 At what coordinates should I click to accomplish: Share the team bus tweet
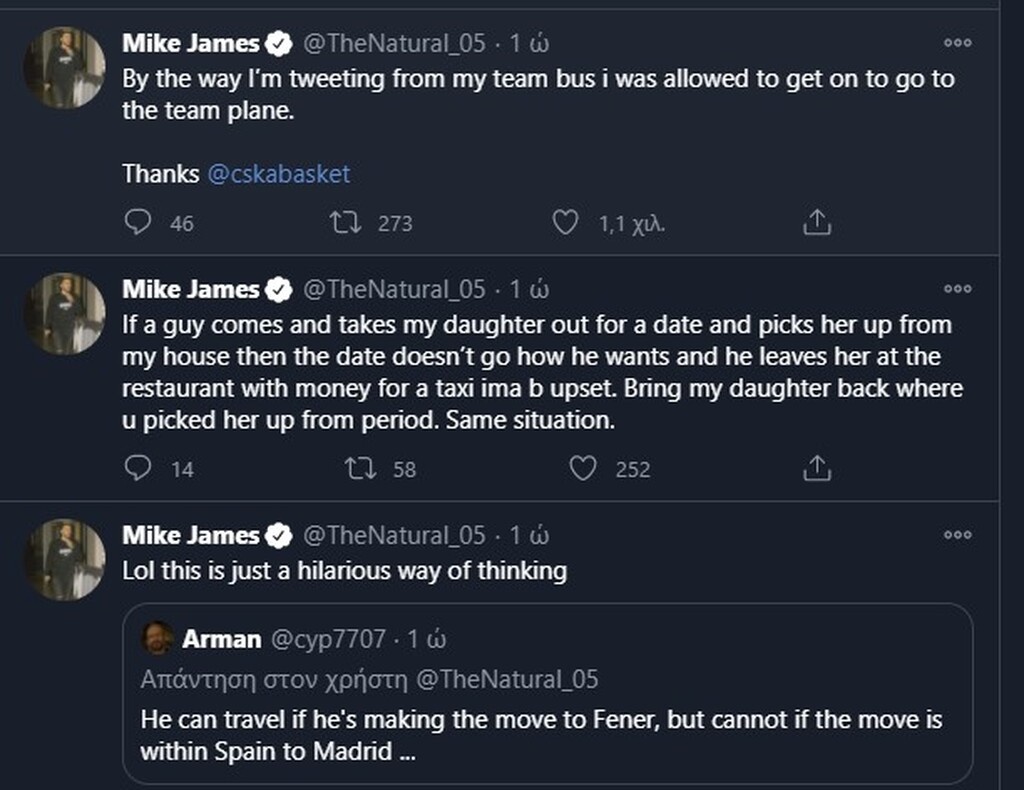pos(817,222)
